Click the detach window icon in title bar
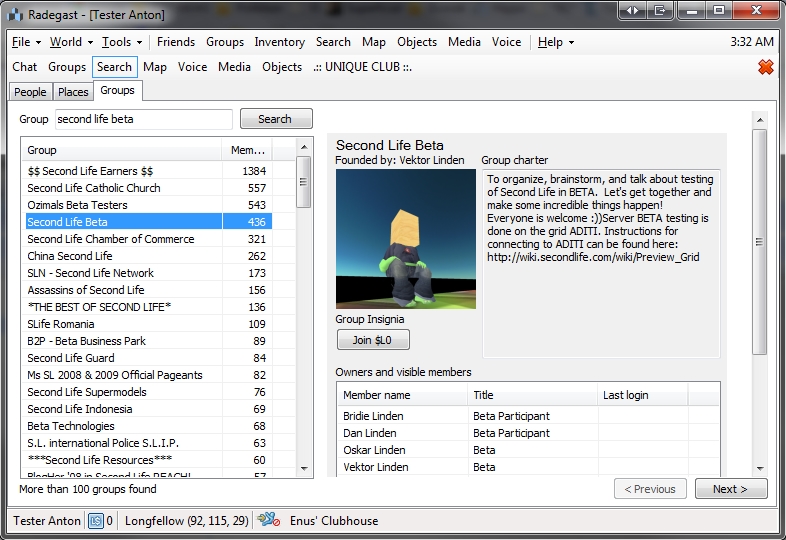This screenshot has height=540, width=786. (659, 11)
